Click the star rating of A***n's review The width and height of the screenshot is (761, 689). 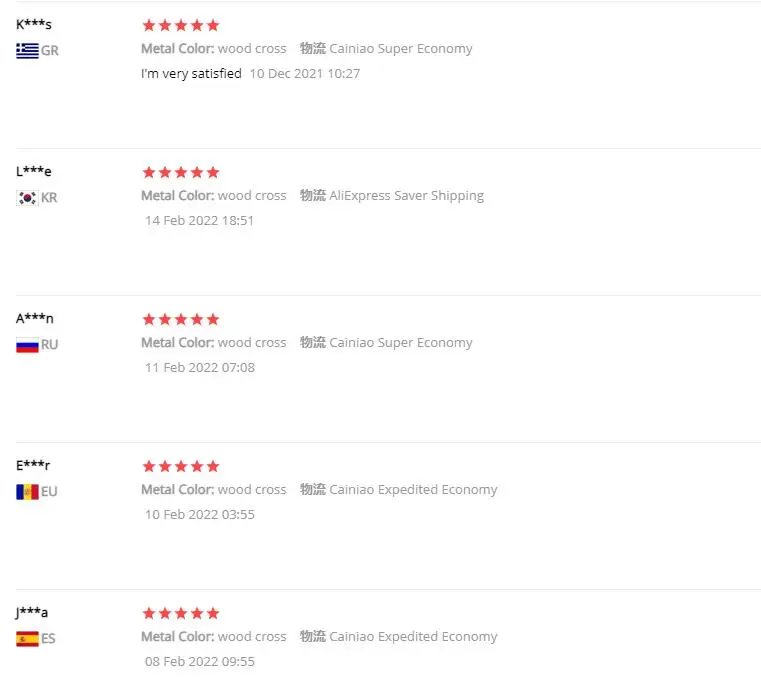point(181,319)
